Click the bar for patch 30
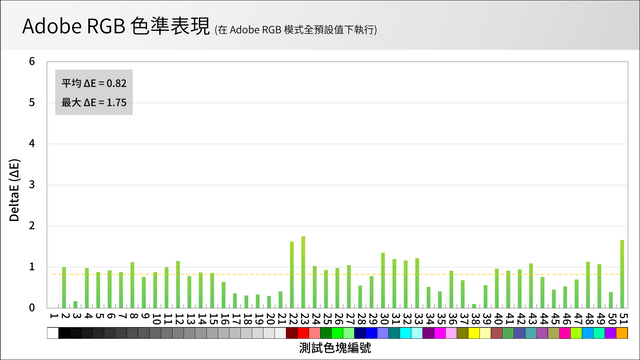This screenshot has width=640, height=360. point(383,280)
